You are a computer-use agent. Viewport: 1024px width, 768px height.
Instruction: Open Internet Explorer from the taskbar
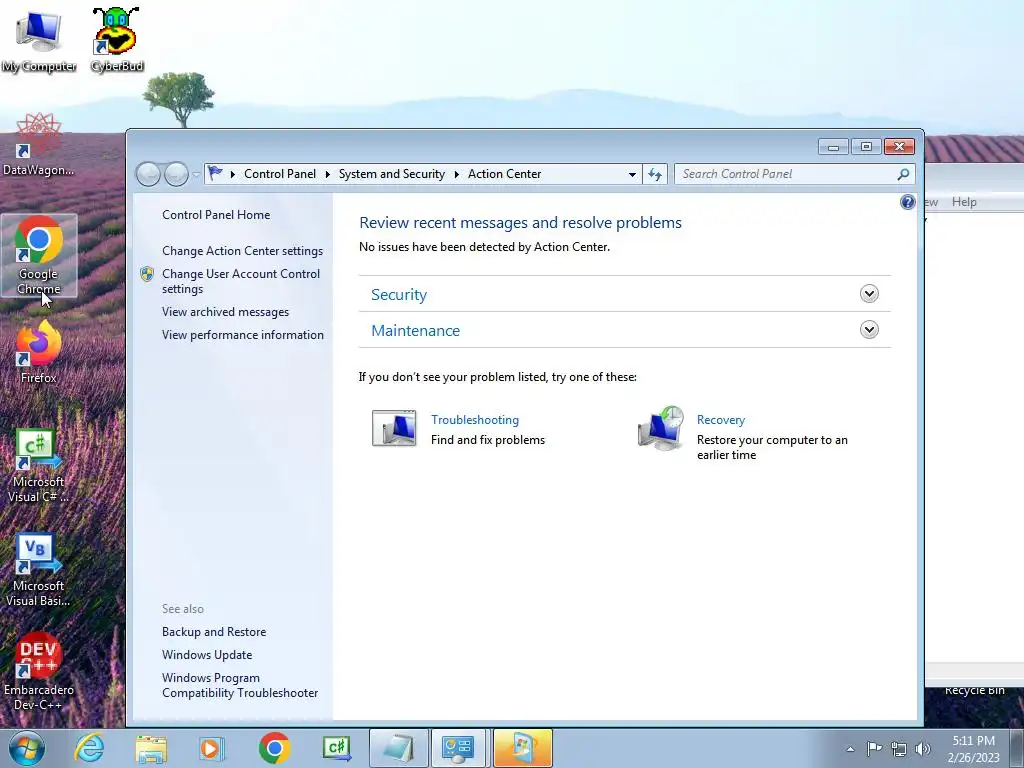pos(89,748)
